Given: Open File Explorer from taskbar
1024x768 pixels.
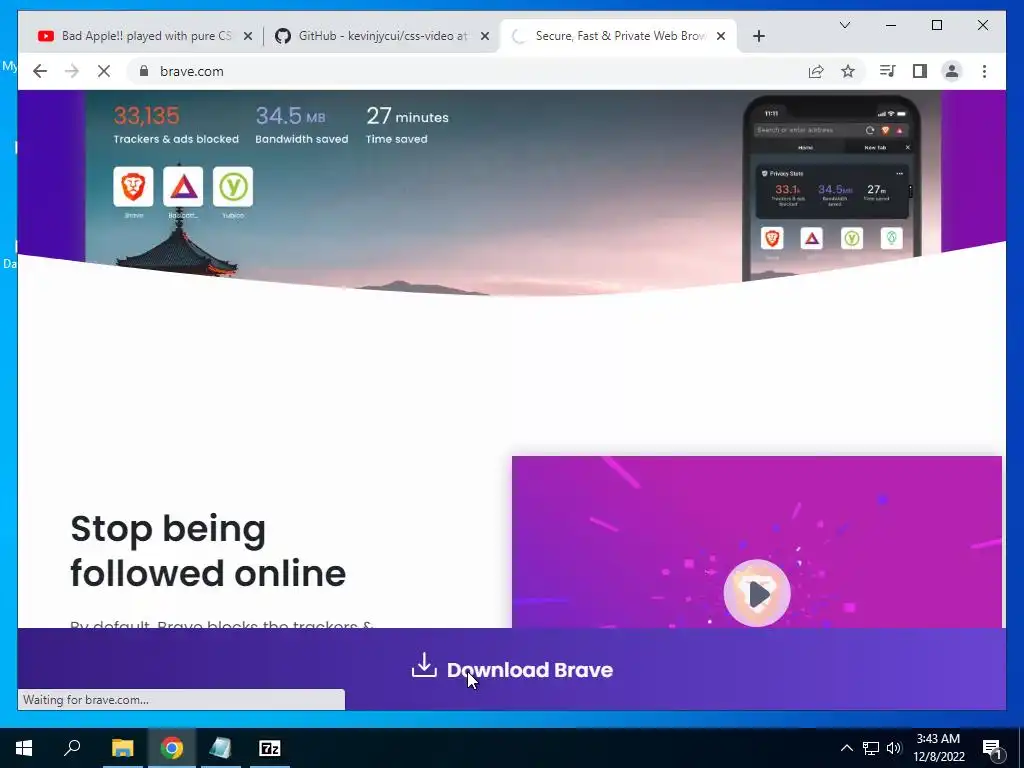Looking at the screenshot, I should pyautogui.click(x=122, y=748).
